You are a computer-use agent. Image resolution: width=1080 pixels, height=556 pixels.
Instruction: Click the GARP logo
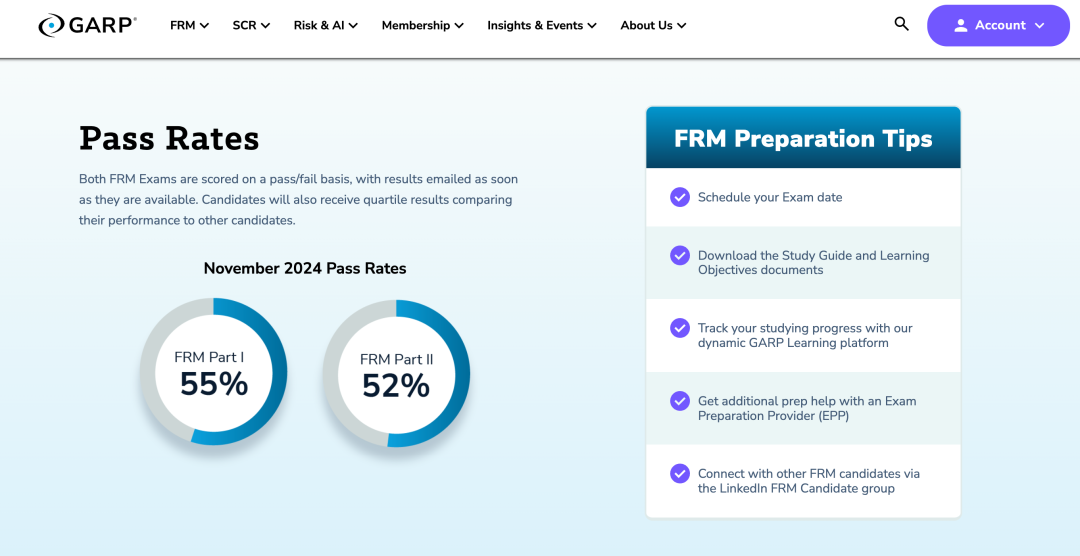coord(87,25)
